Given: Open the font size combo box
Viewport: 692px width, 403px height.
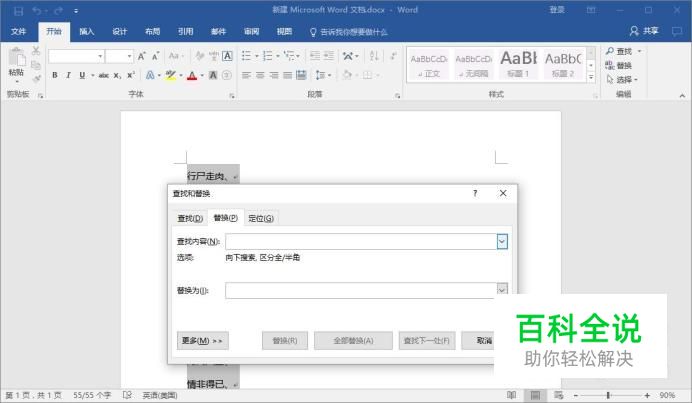Looking at the screenshot, I should pyautogui.click(x=119, y=56).
